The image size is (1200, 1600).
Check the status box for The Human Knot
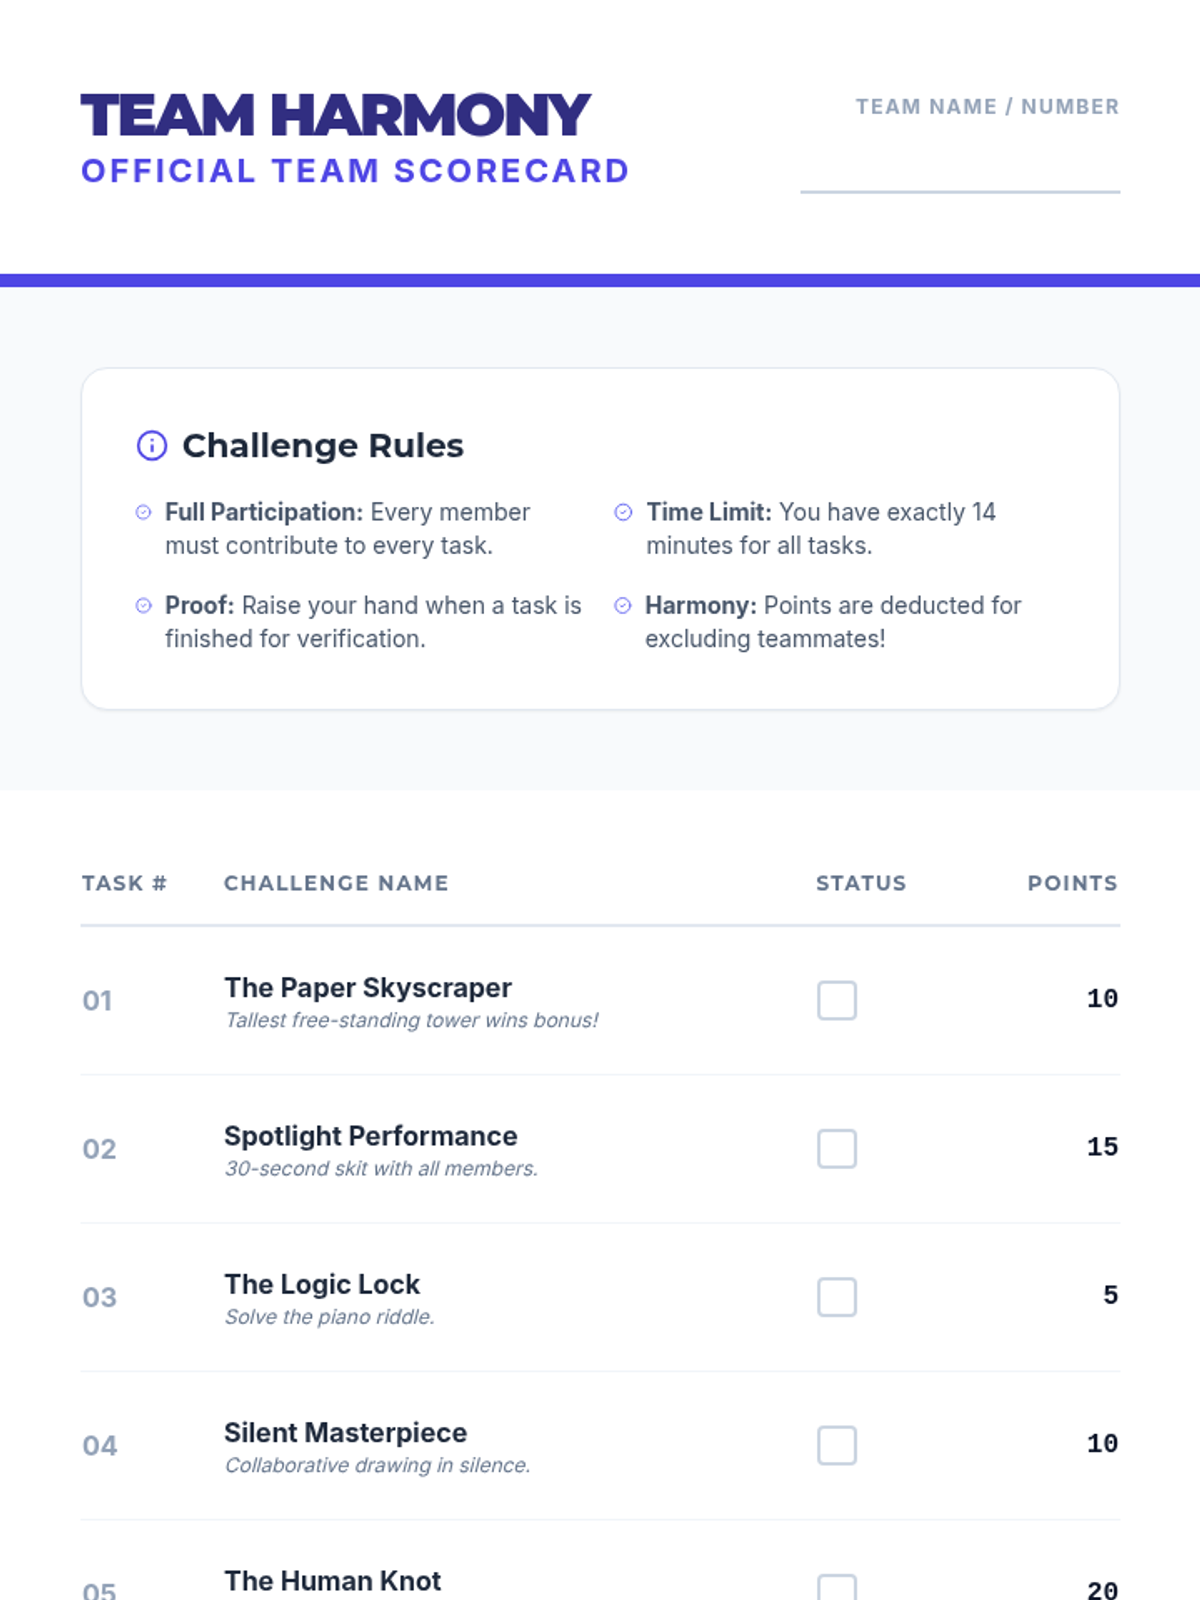837,1587
